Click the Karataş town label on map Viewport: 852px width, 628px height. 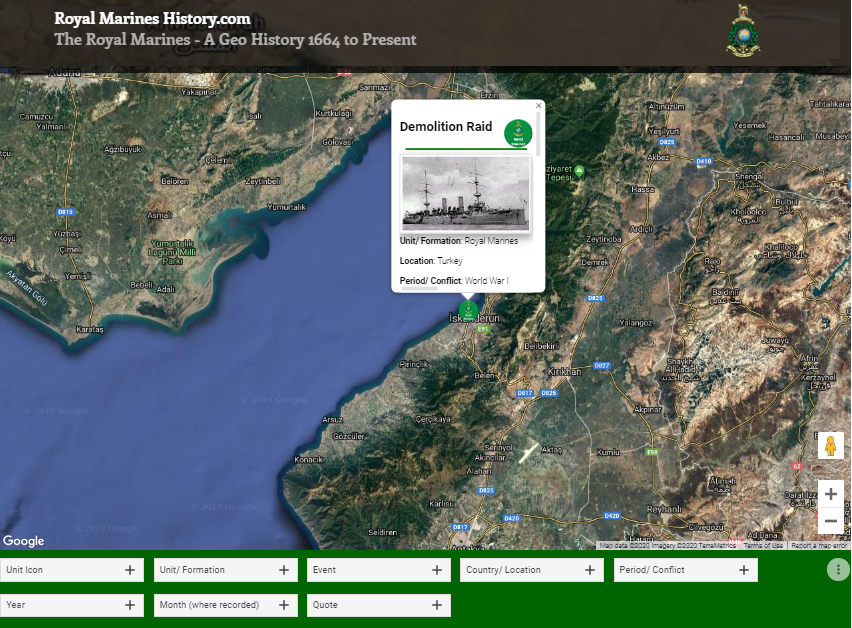point(90,329)
